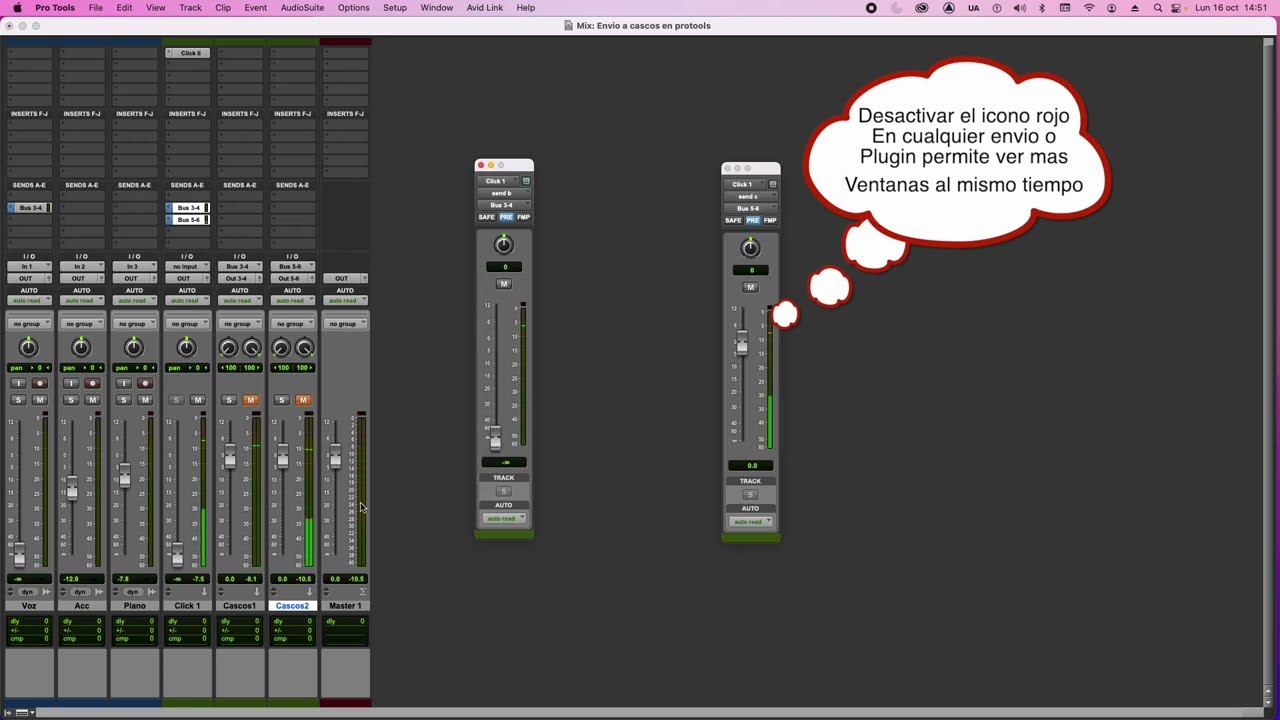Open macOS Spotlight search
The width and height of the screenshot is (1280, 720).
tap(1158, 8)
